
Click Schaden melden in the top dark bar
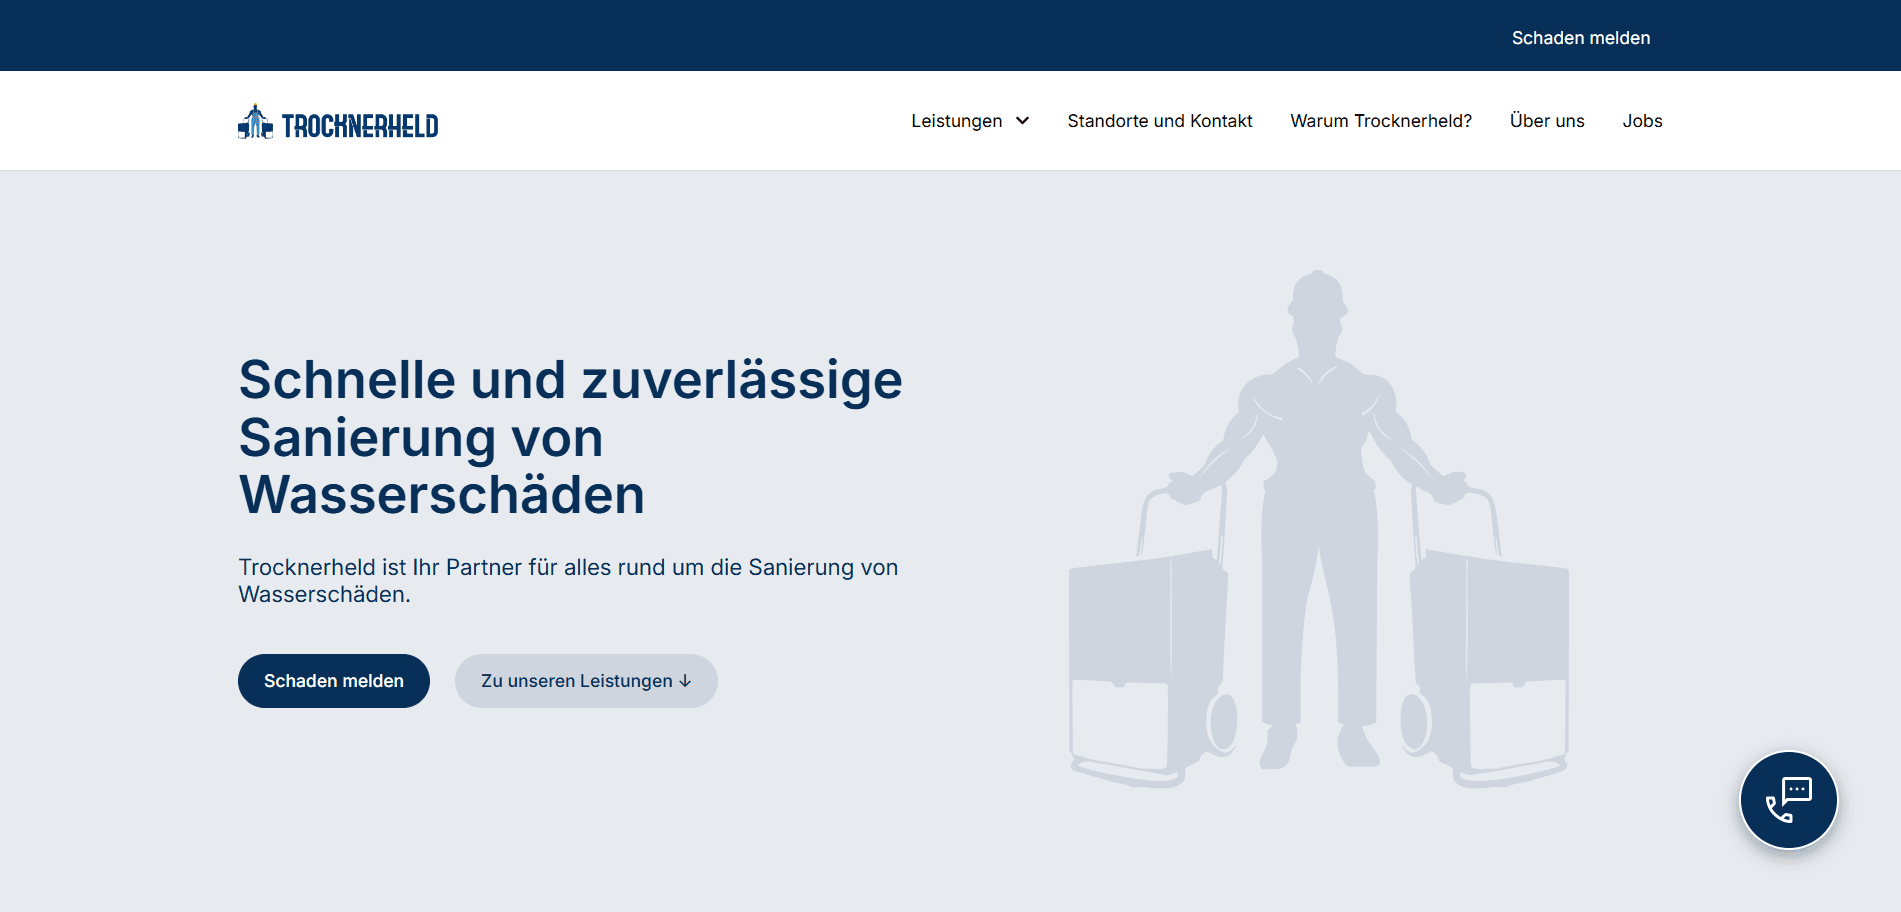[x=1580, y=38]
